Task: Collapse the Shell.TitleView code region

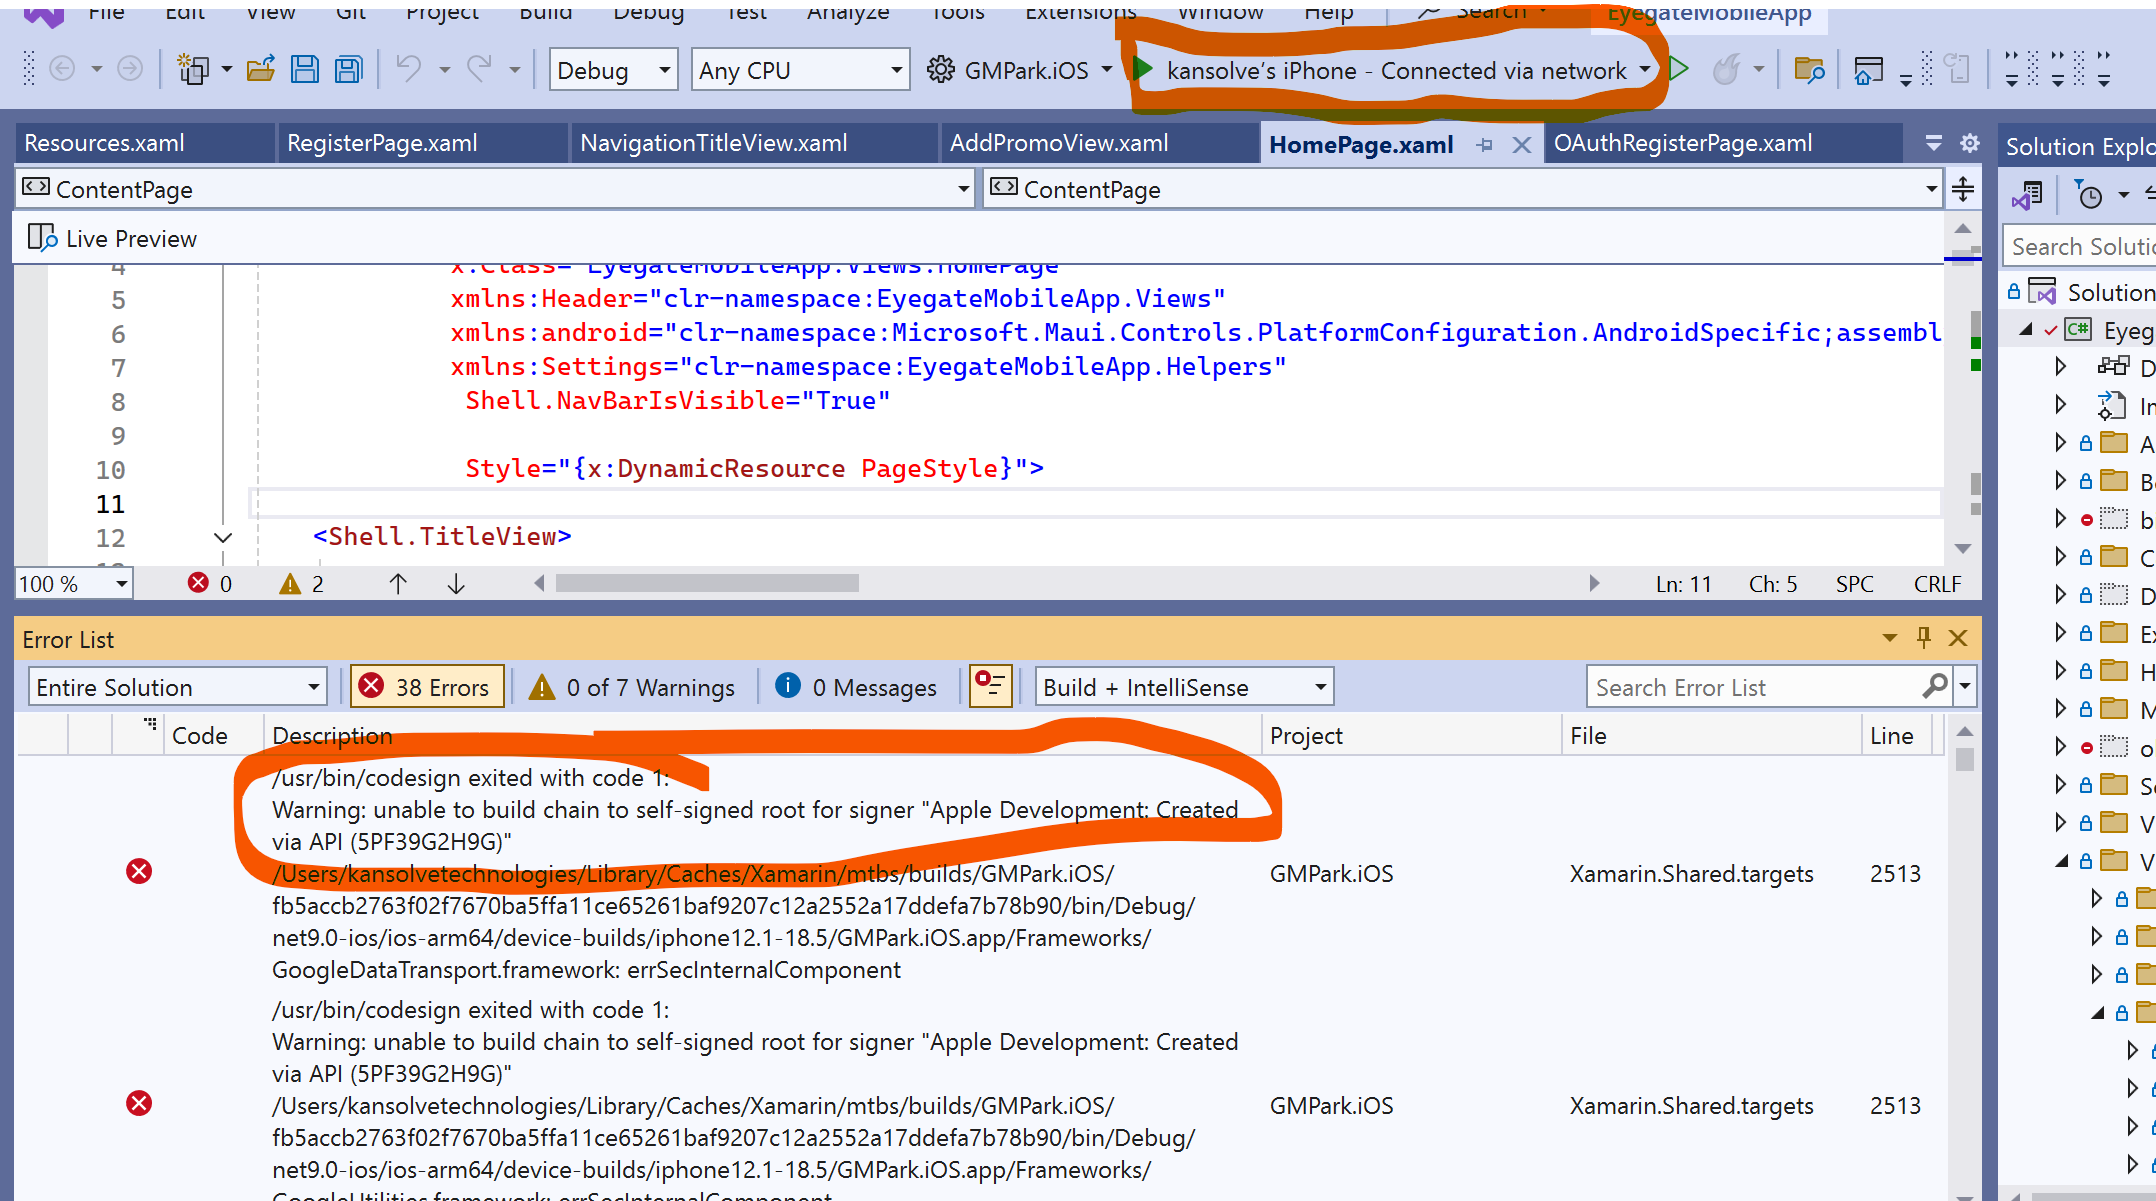Action: pyautogui.click(x=223, y=538)
